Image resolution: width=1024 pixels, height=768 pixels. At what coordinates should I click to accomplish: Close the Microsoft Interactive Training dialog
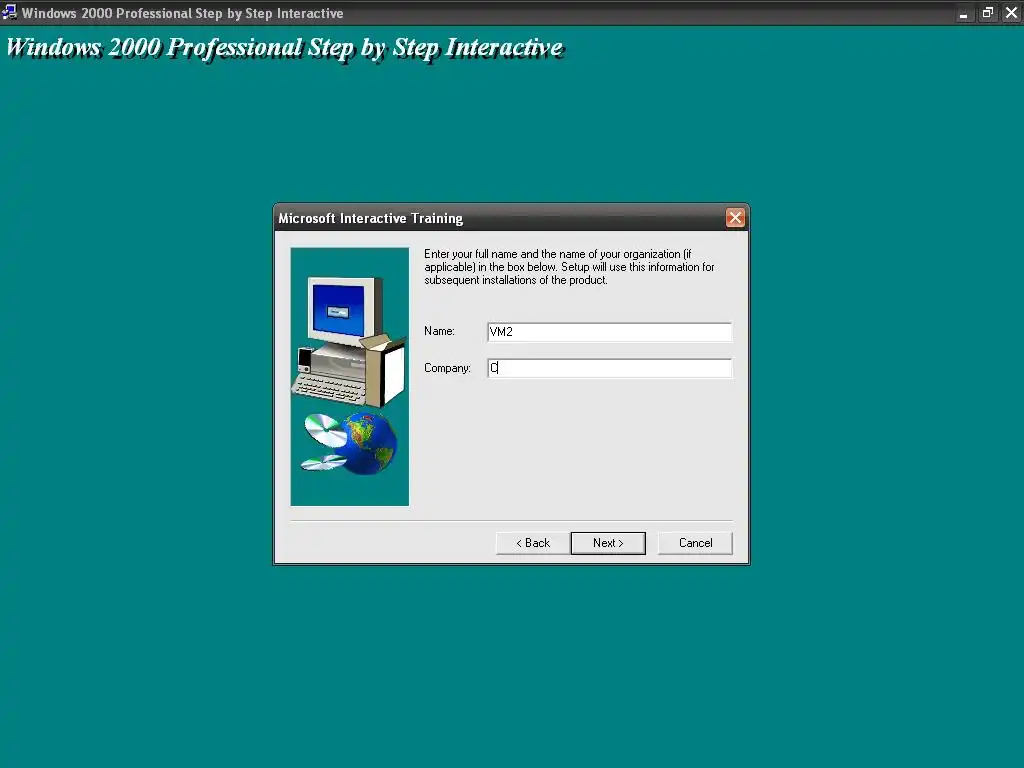click(735, 217)
